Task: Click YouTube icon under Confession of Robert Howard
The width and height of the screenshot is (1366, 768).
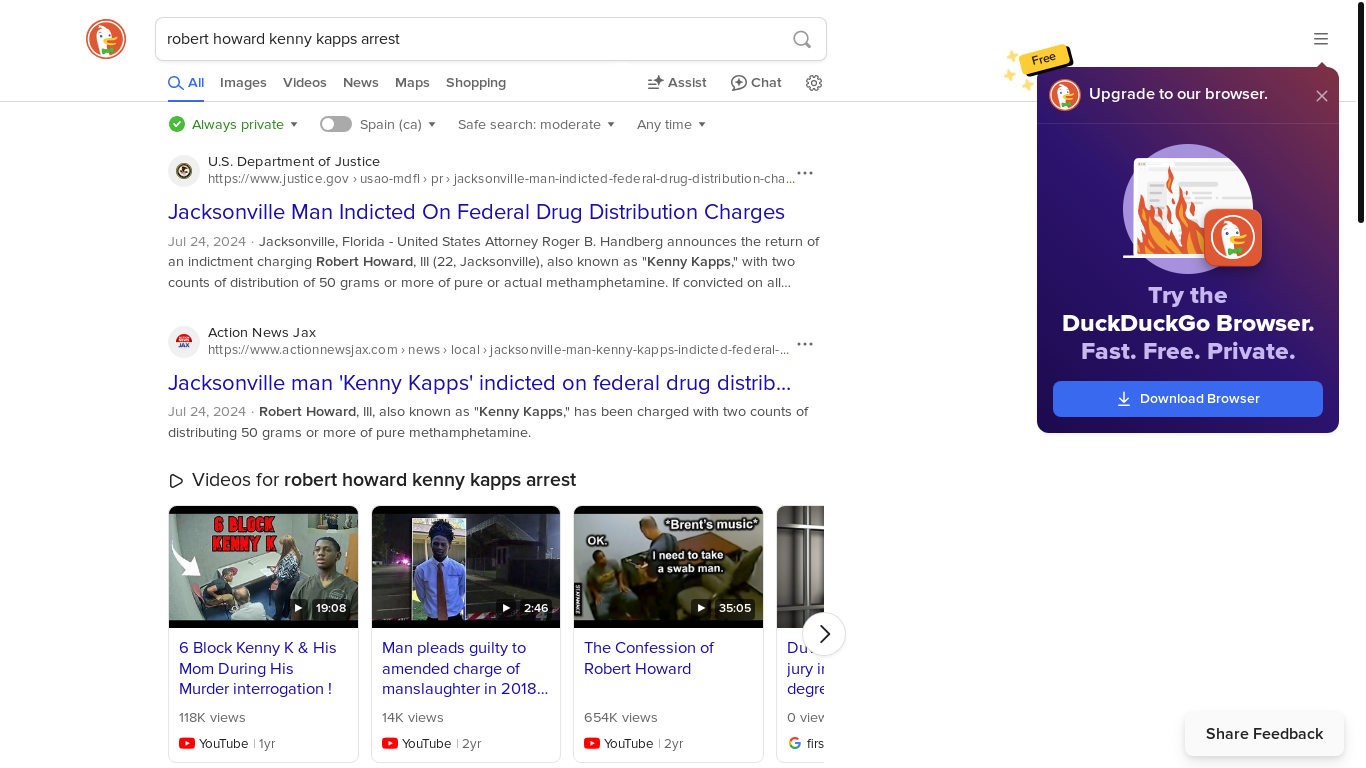Action: (x=592, y=743)
